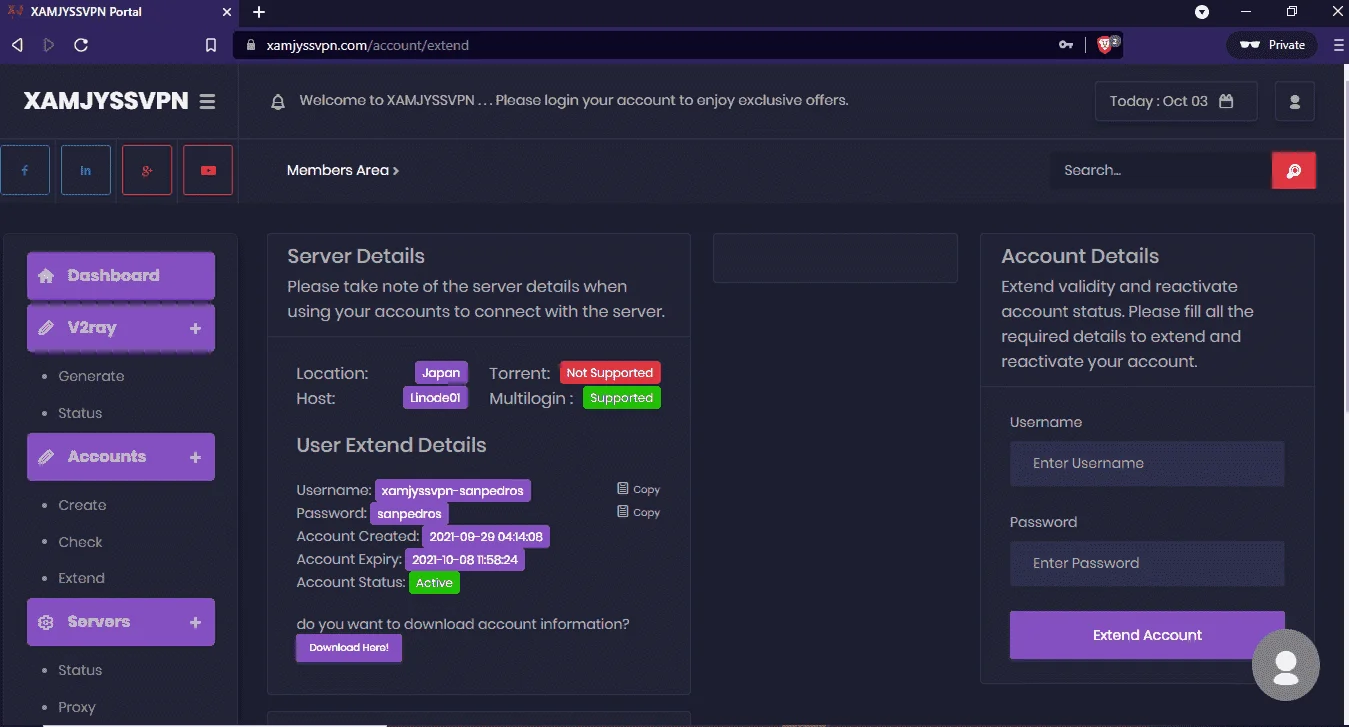The height and width of the screenshot is (727, 1349).
Task: Click the Linode01 host badge
Action: click(x=435, y=398)
